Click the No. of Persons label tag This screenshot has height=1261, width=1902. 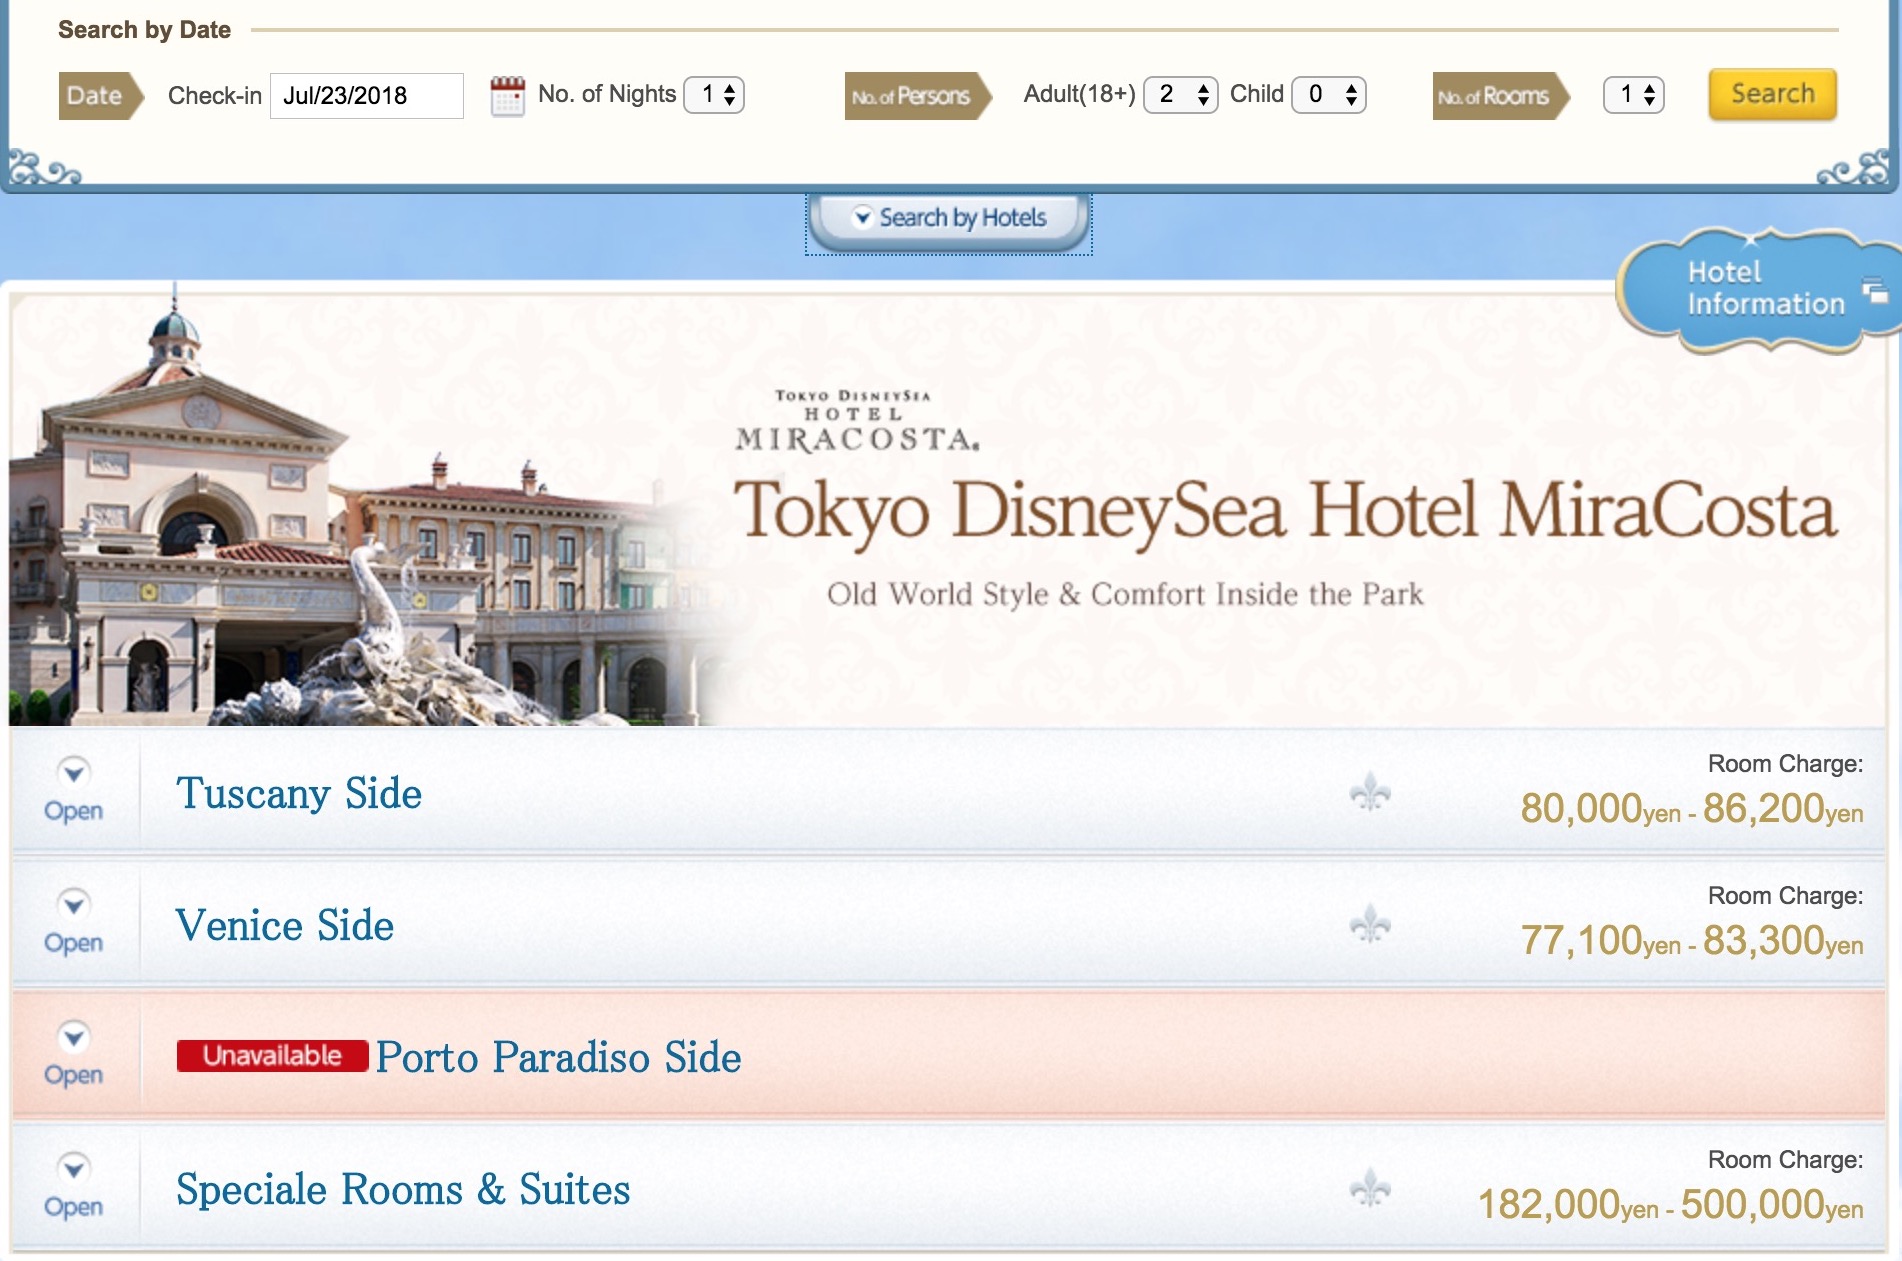918,96
